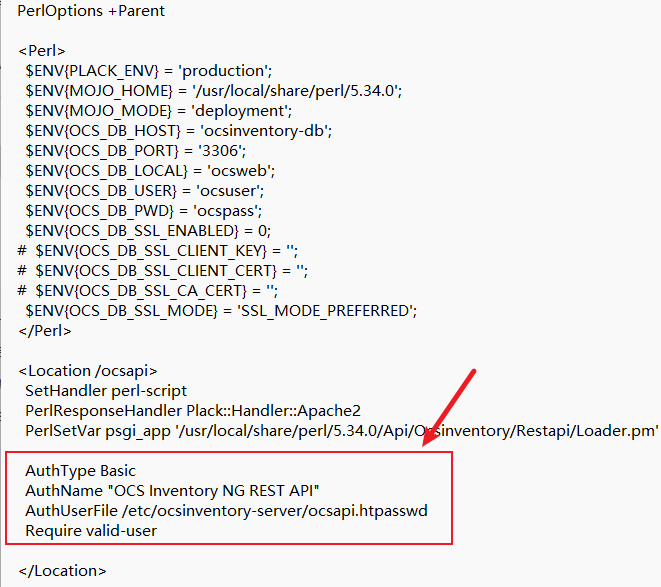Click the $ENV{PLACK_ENV} = 'production' line
661x587 pixels.
click(x=148, y=71)
